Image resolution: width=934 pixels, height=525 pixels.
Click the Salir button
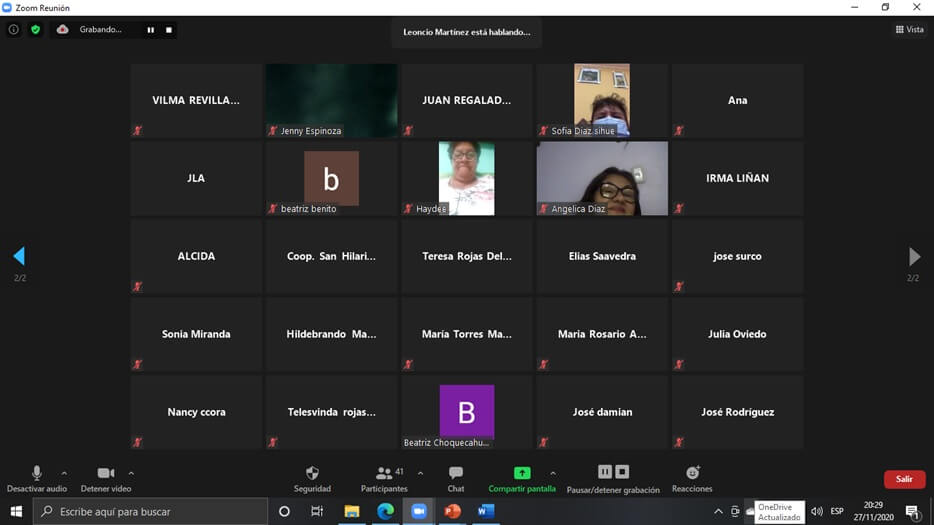(x=904, y=479)
